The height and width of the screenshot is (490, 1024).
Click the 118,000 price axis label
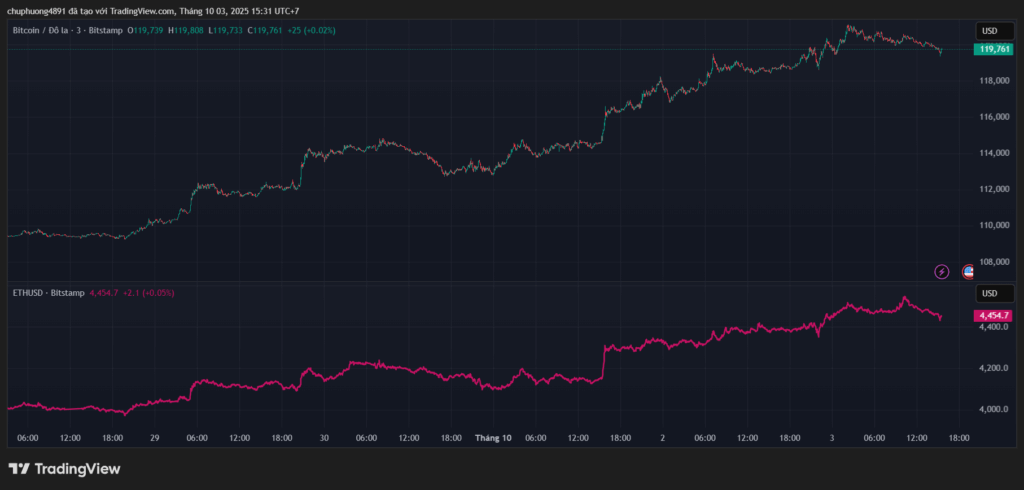pos(992,81)
